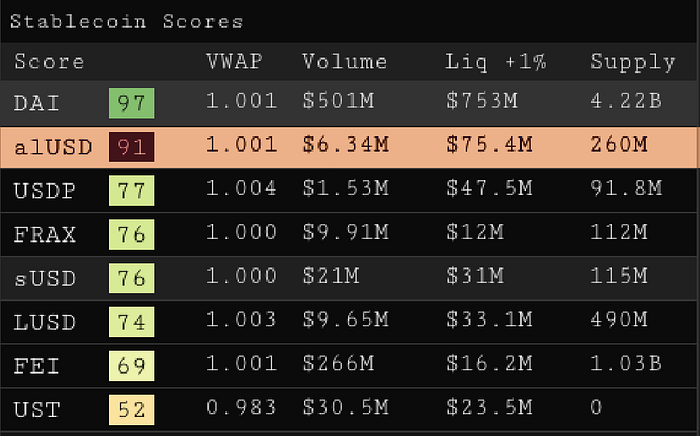Click FRAX volume $9.91M
Screen dimensions: 700x436
[x=346, y=232]
